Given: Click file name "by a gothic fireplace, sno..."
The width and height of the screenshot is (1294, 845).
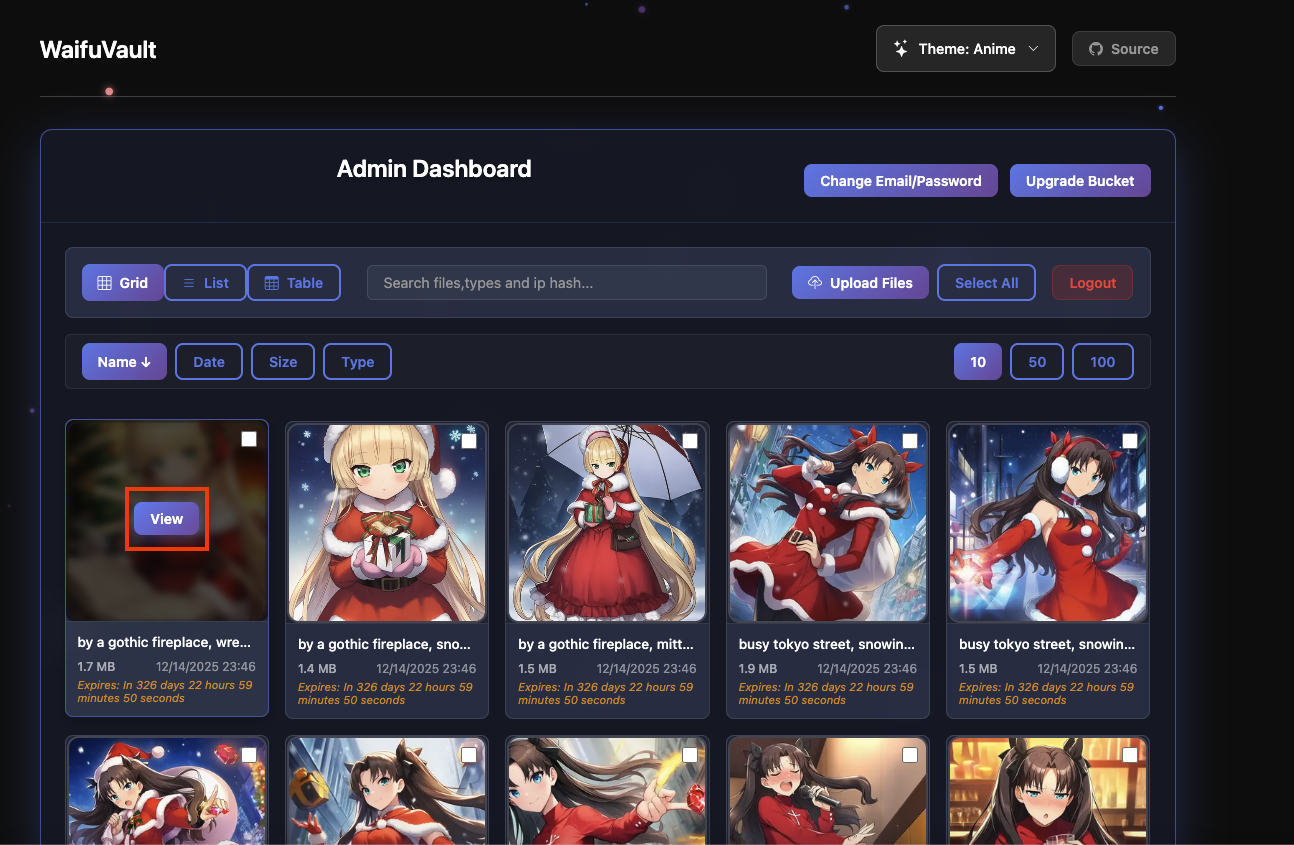Looking at the screenshot, I should coord(385,644).
